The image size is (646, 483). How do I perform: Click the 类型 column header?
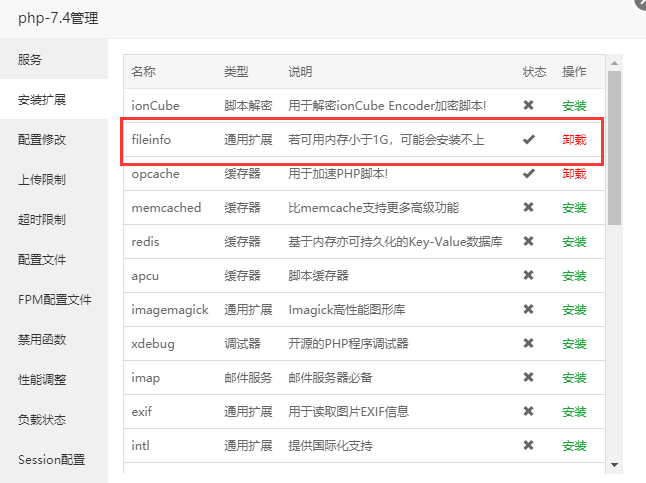pyautogui.click(x=236, y=72)
